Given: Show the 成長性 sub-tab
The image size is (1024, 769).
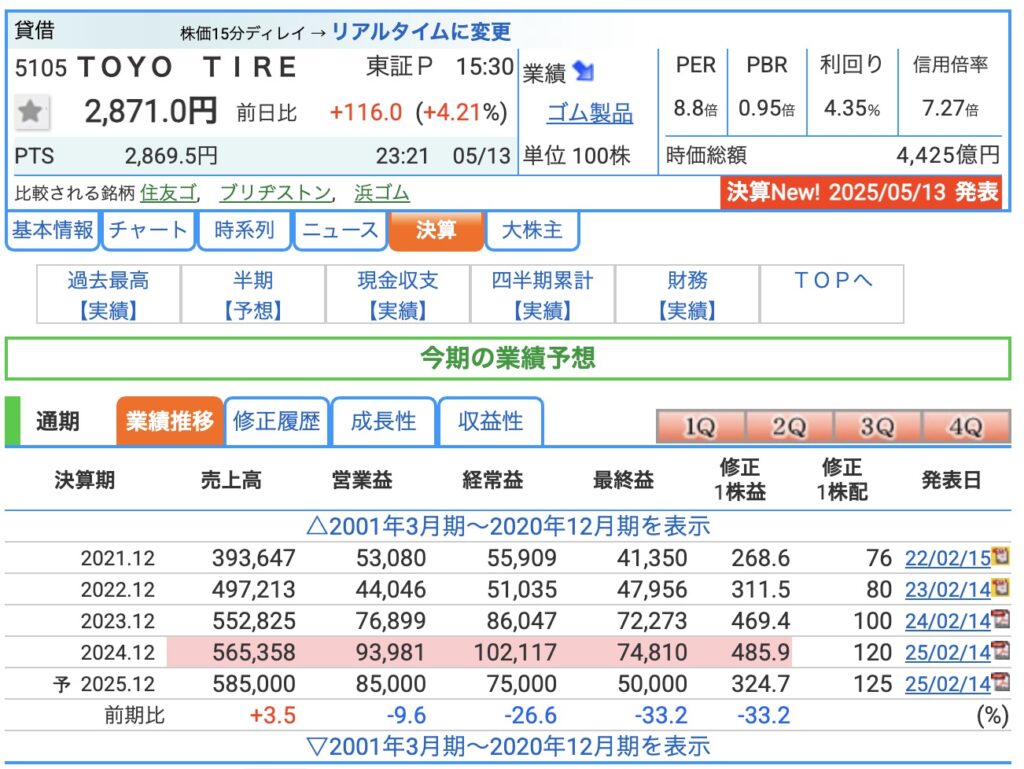Looking at the screenshot, I should pyautogui.click(x=383, y=421).
